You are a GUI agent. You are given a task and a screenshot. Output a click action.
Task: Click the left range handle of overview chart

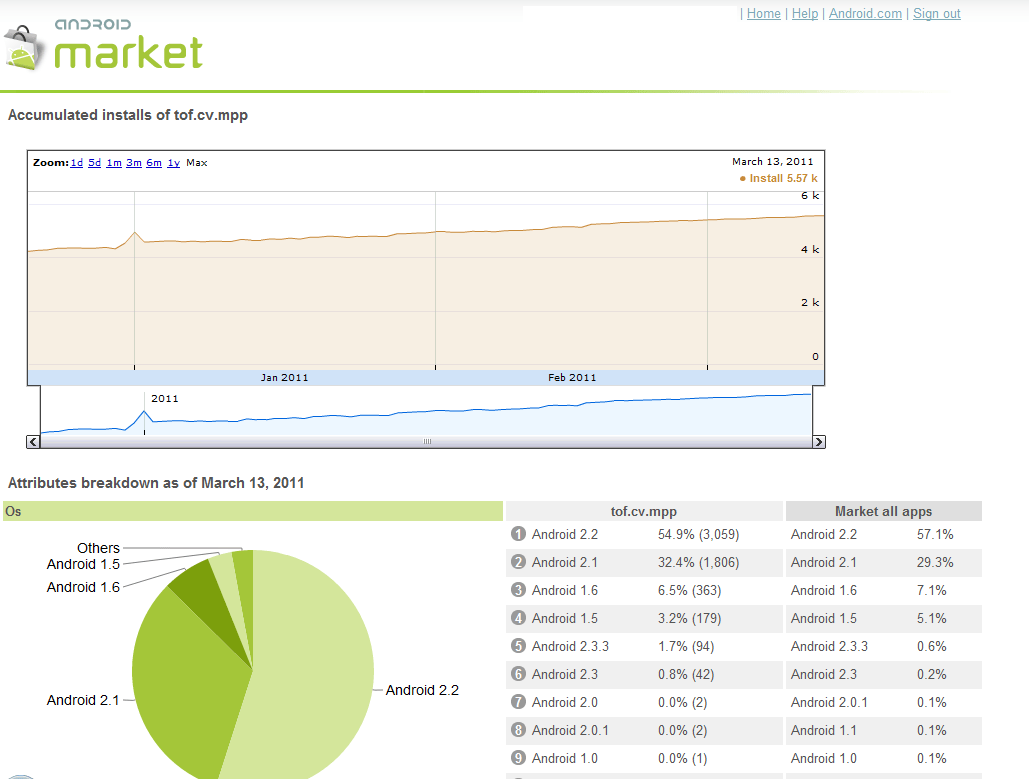[x=41, y=411]
